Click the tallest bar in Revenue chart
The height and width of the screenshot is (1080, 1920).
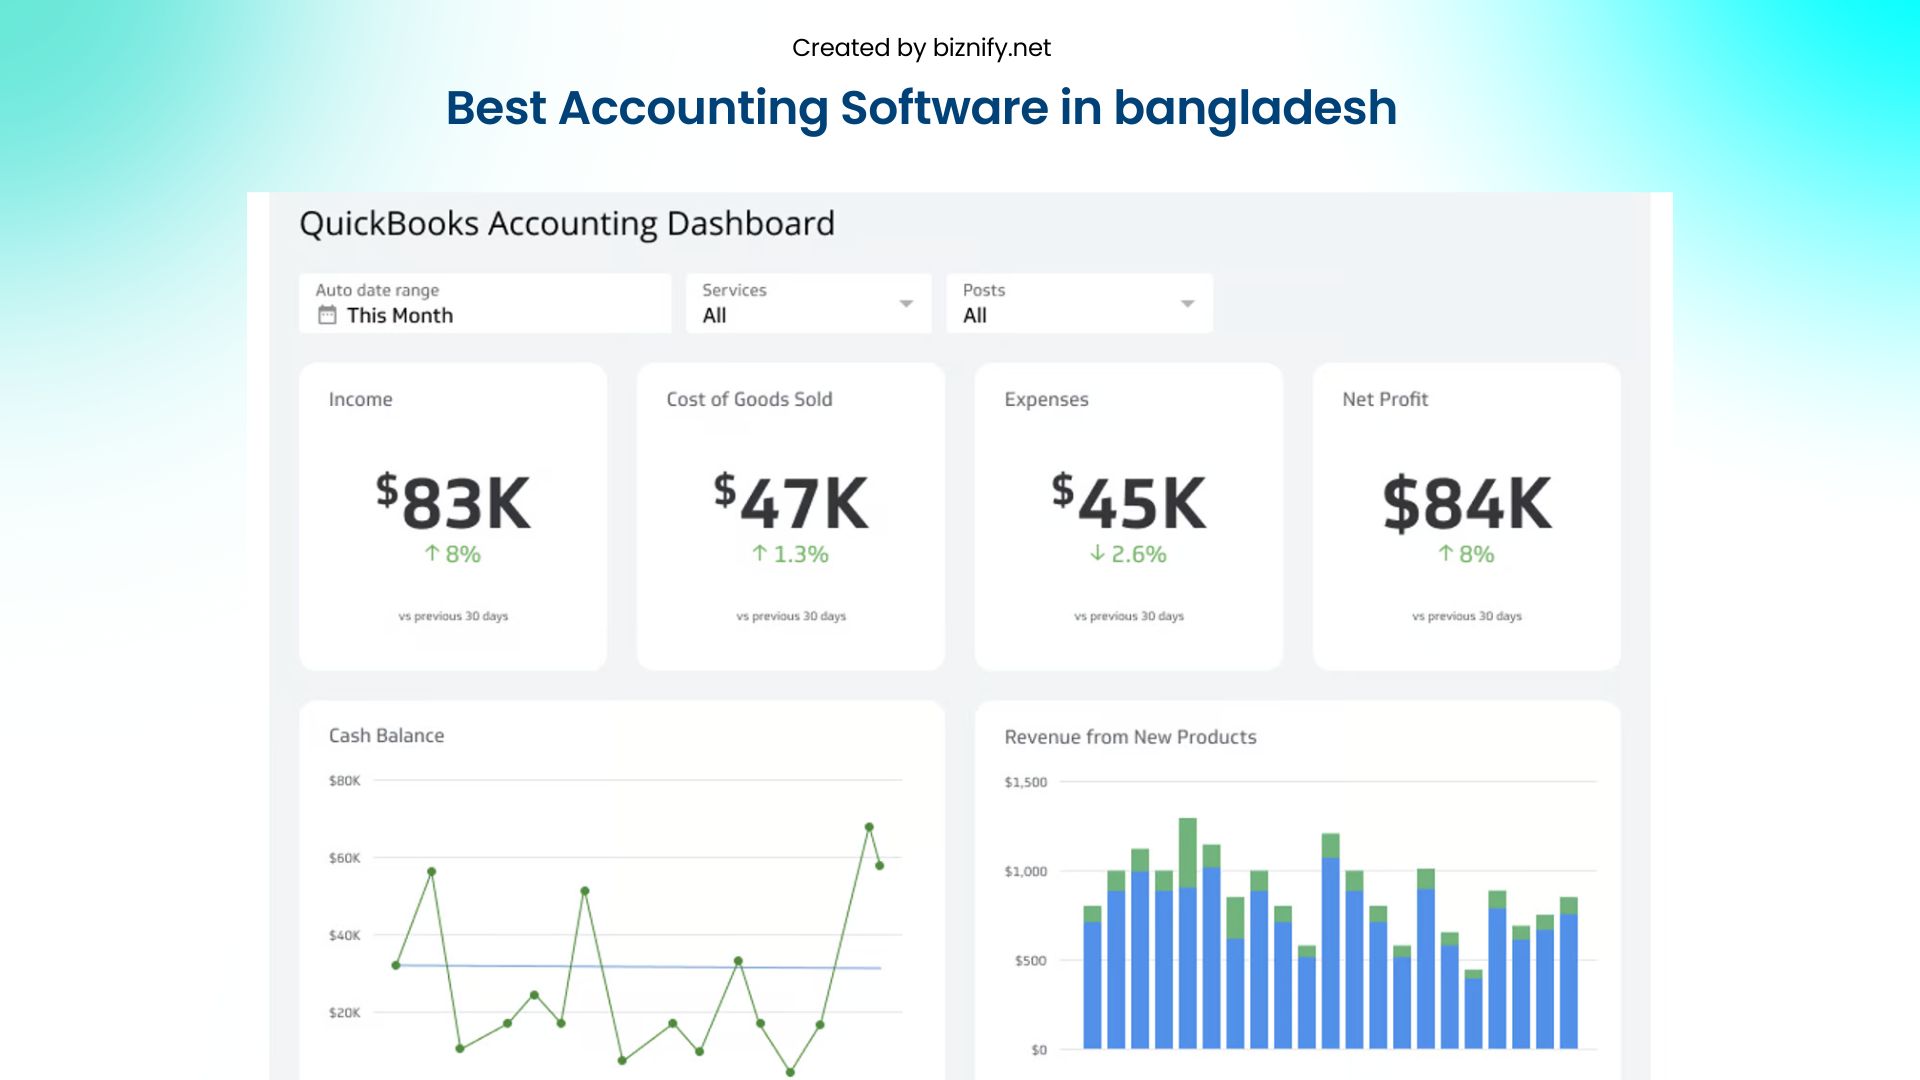(1187, 933)
